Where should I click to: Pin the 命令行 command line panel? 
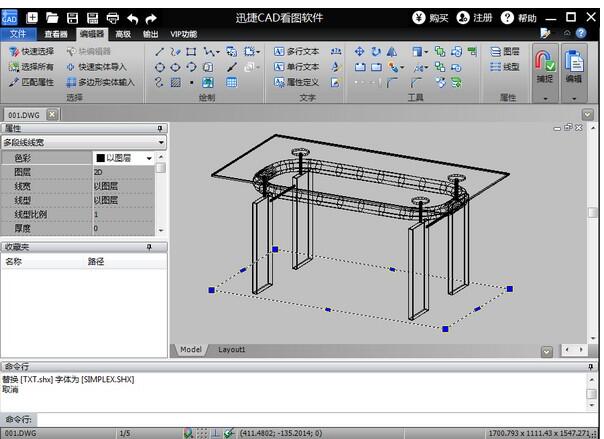[591, 366]
